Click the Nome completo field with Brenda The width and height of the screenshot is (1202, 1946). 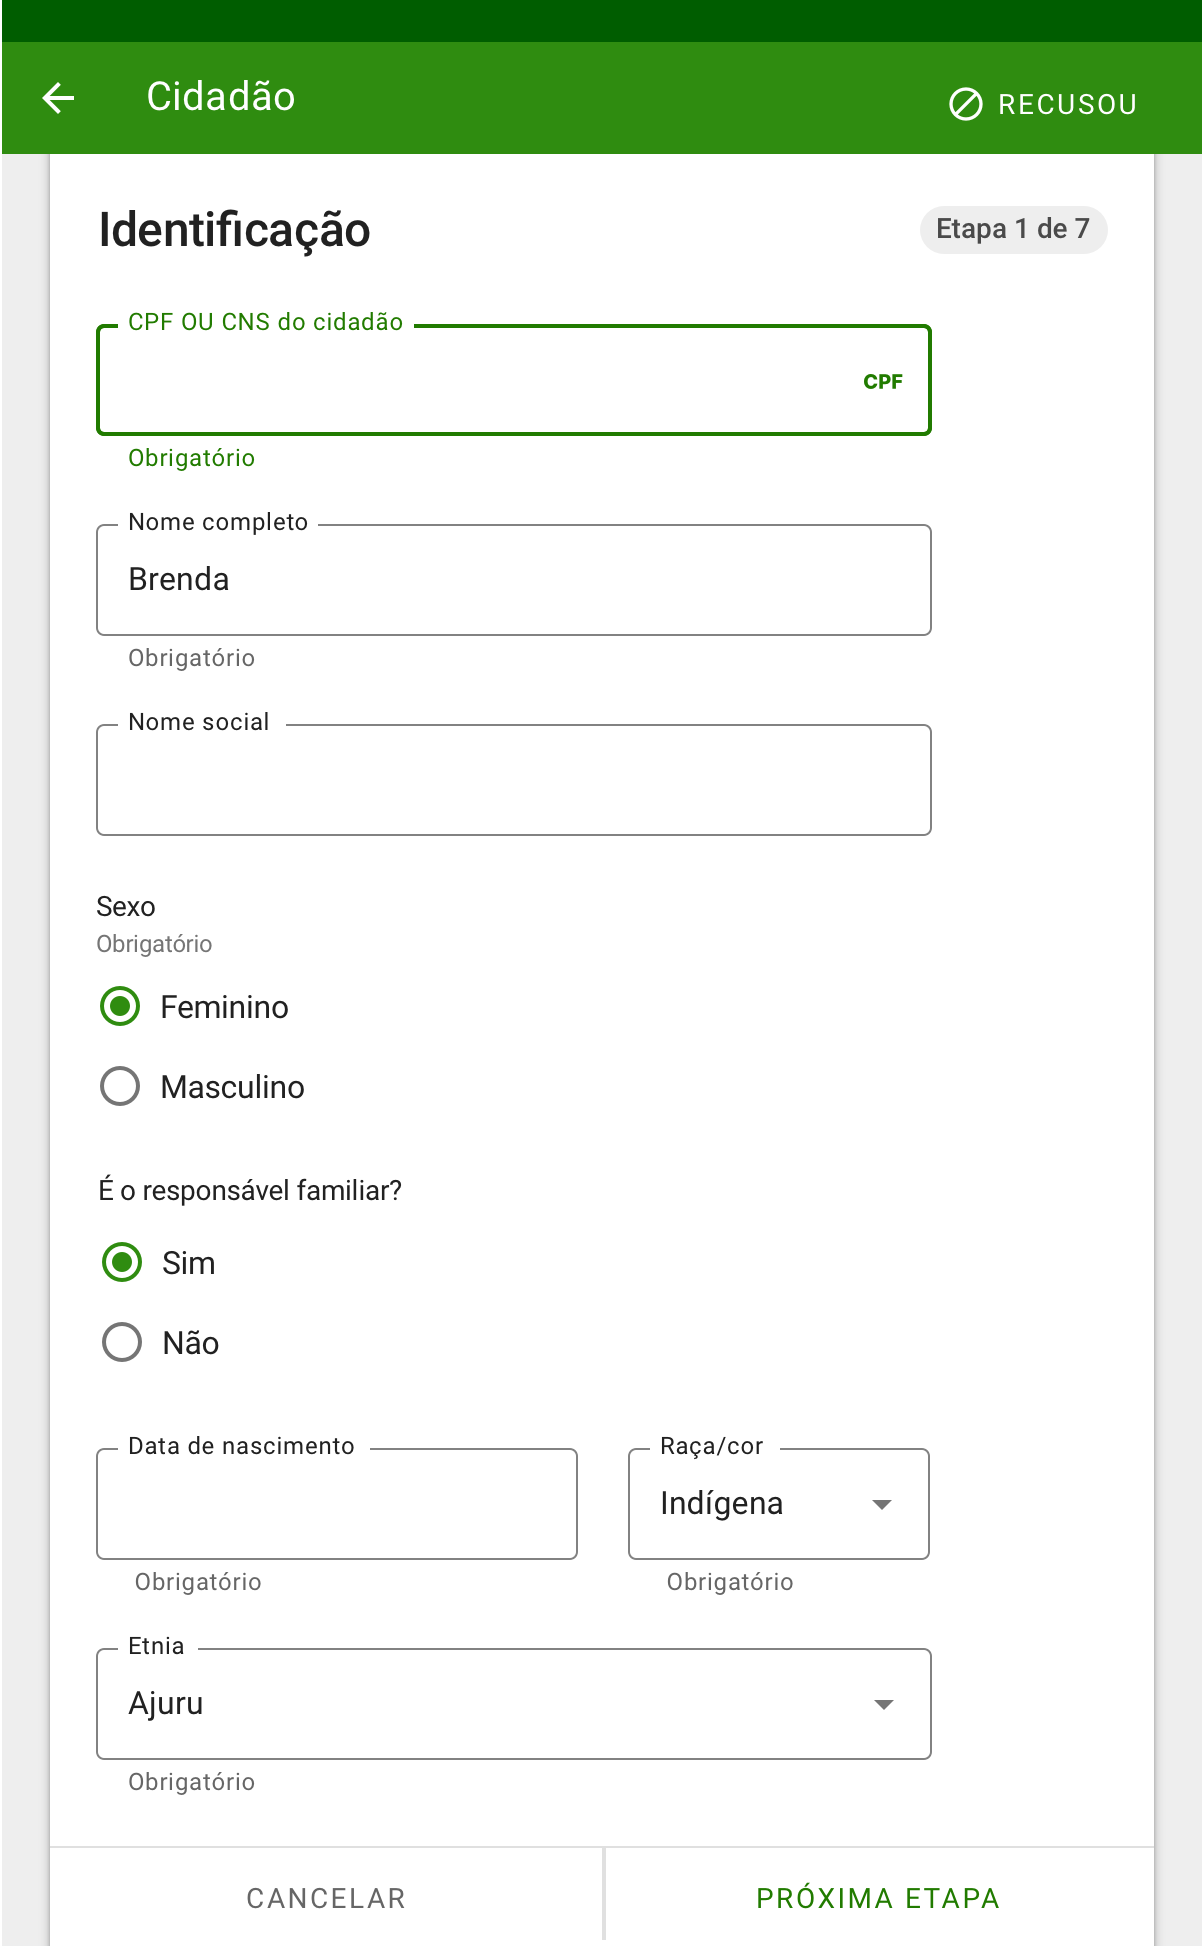click(513, 580)
